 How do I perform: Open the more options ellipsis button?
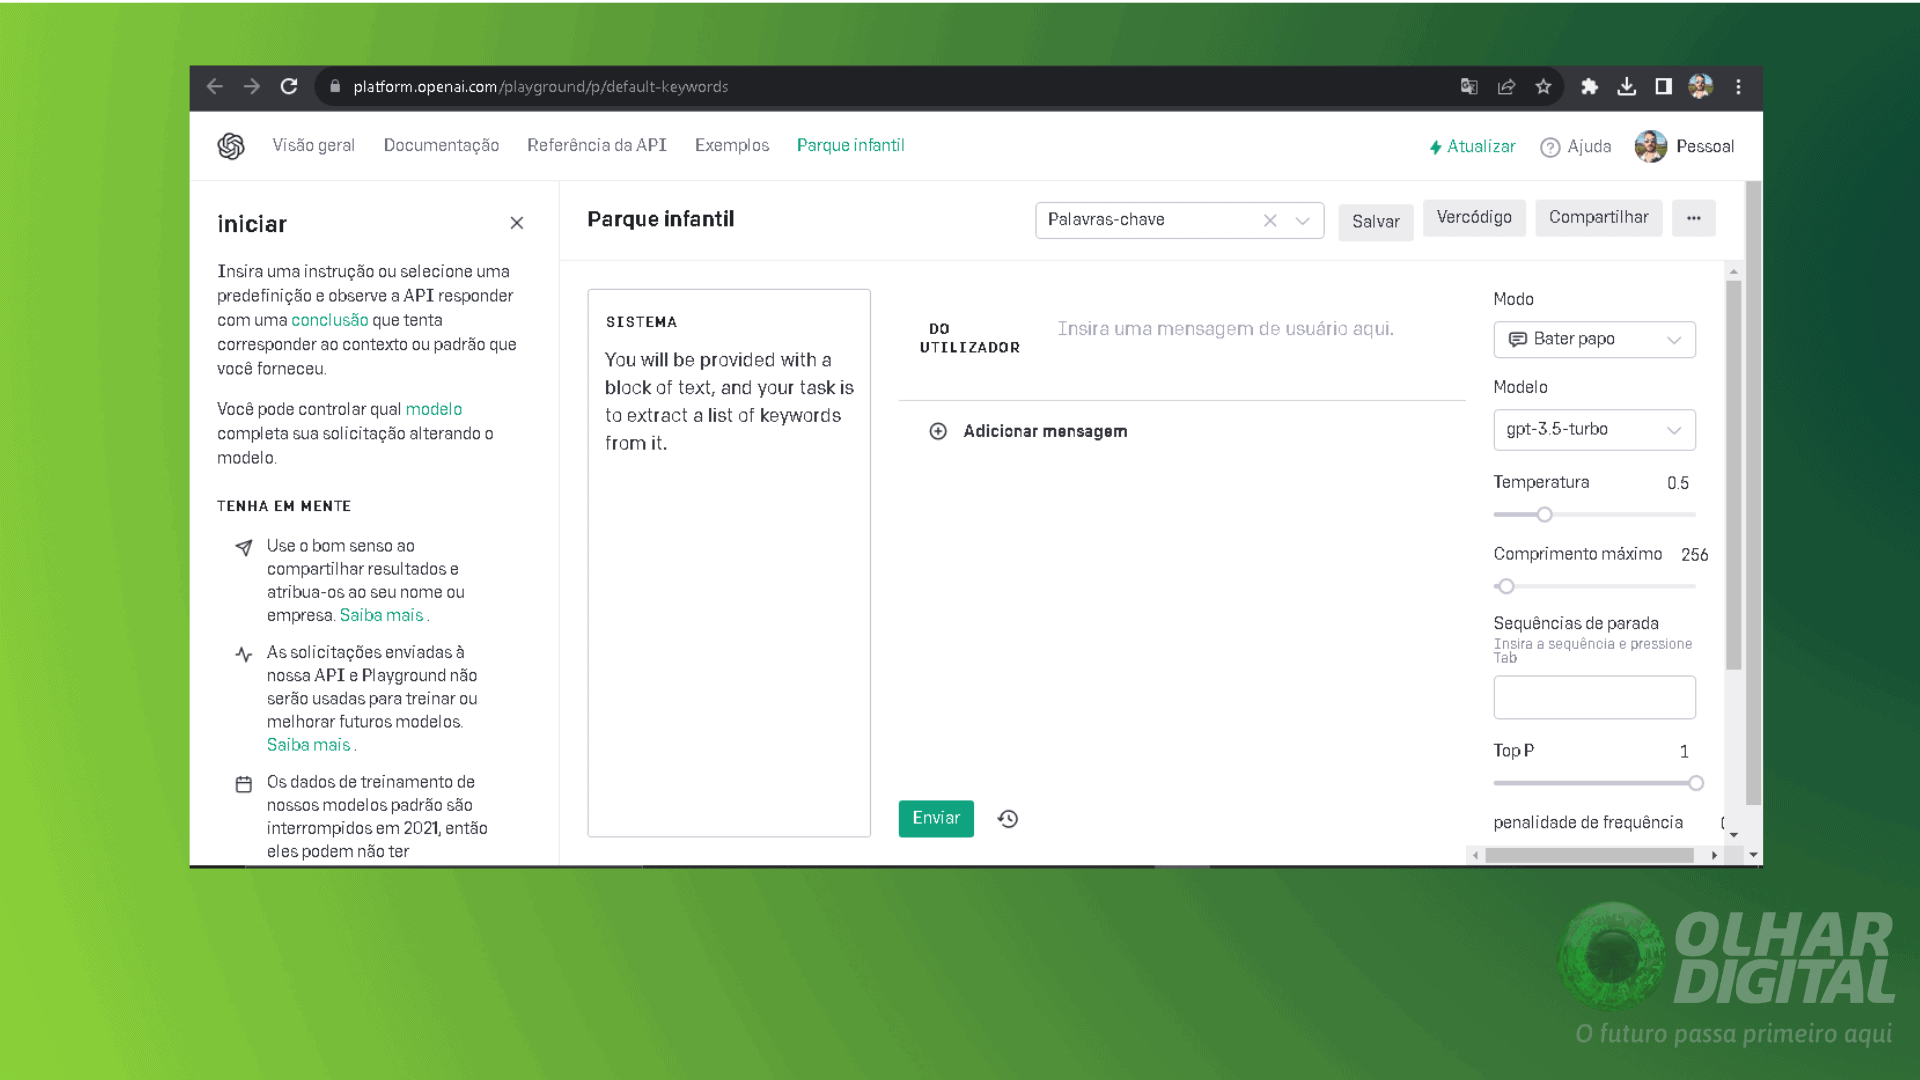click(1694, 218)
